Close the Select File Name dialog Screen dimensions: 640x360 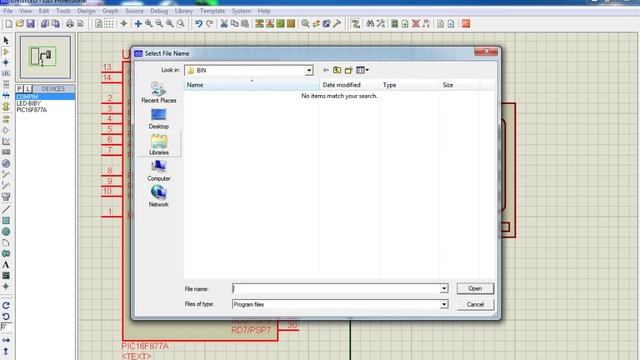point(486,51)
